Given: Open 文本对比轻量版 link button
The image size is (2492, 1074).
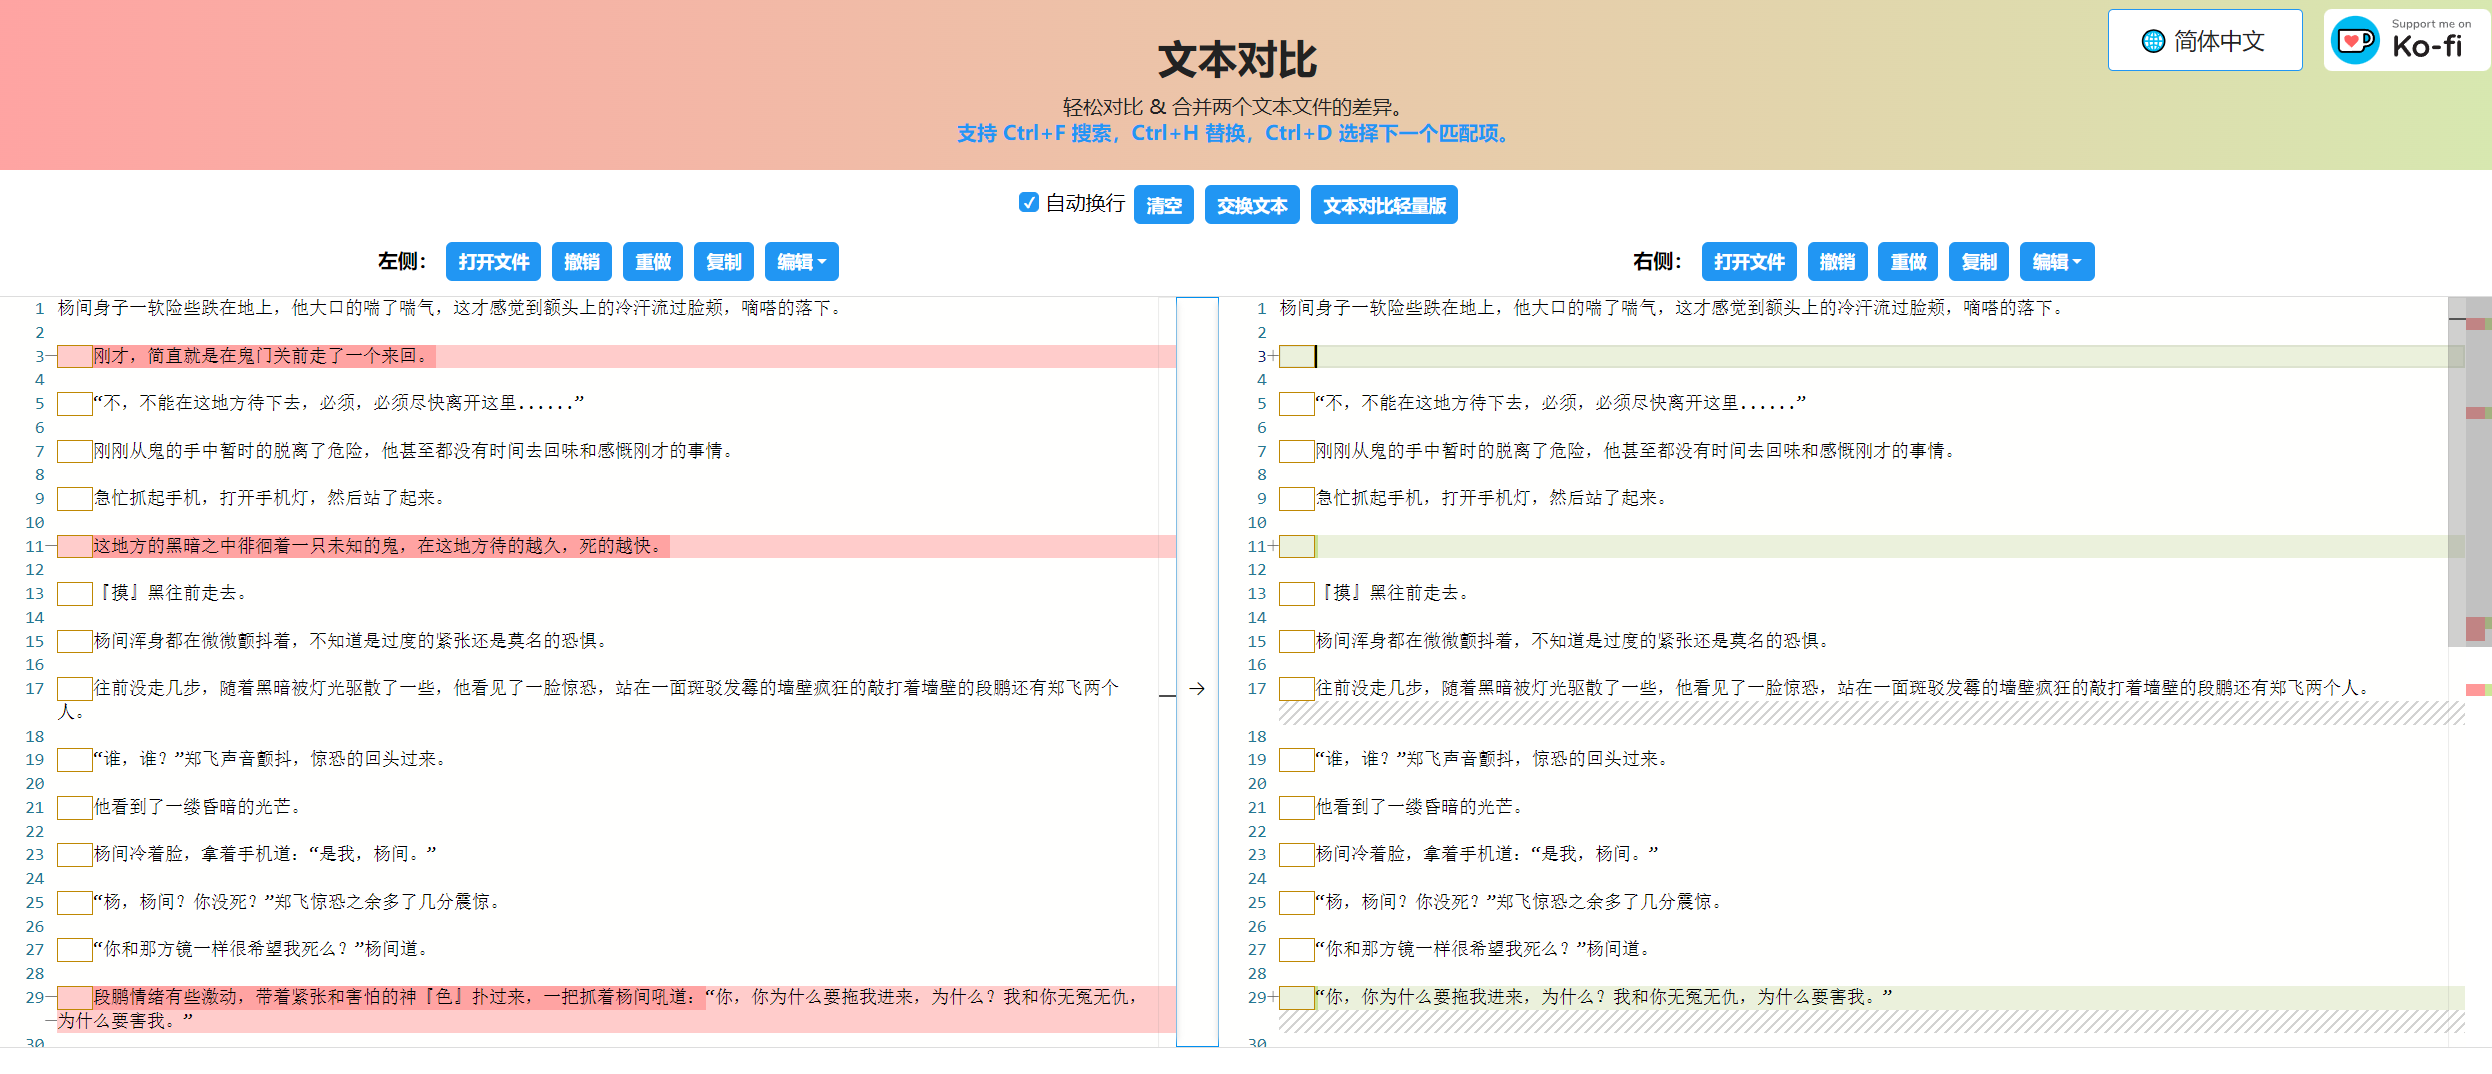Looking at the screenshot, I should (x=1384, y=205).
